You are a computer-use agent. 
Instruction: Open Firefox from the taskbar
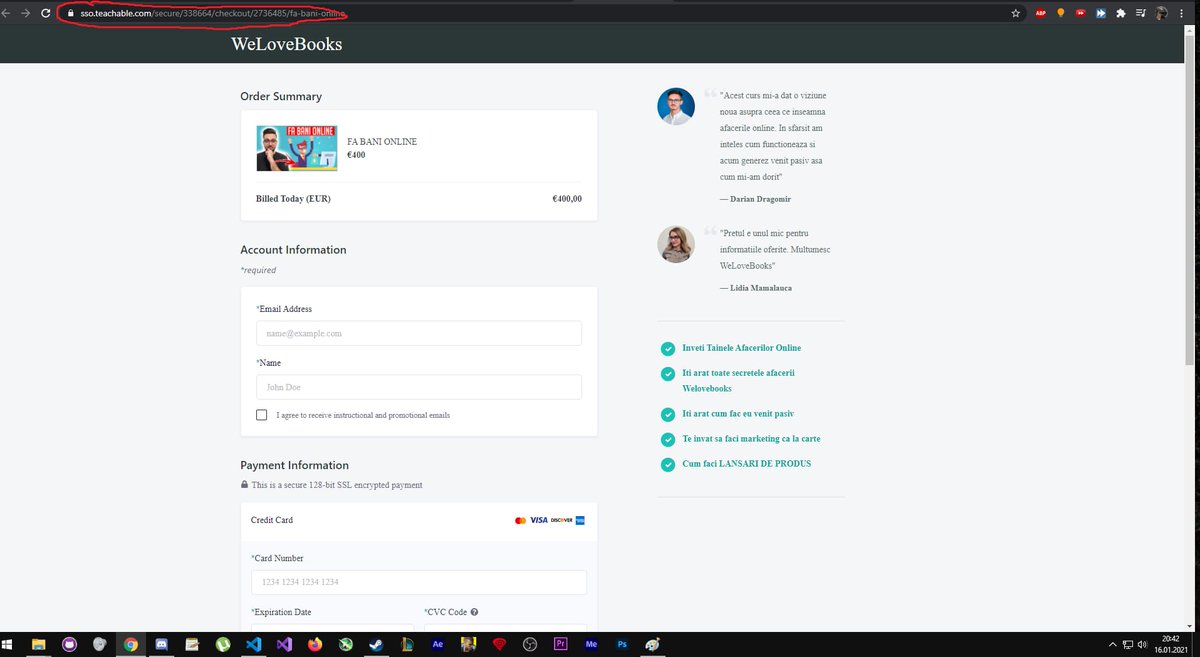point(315,645)
